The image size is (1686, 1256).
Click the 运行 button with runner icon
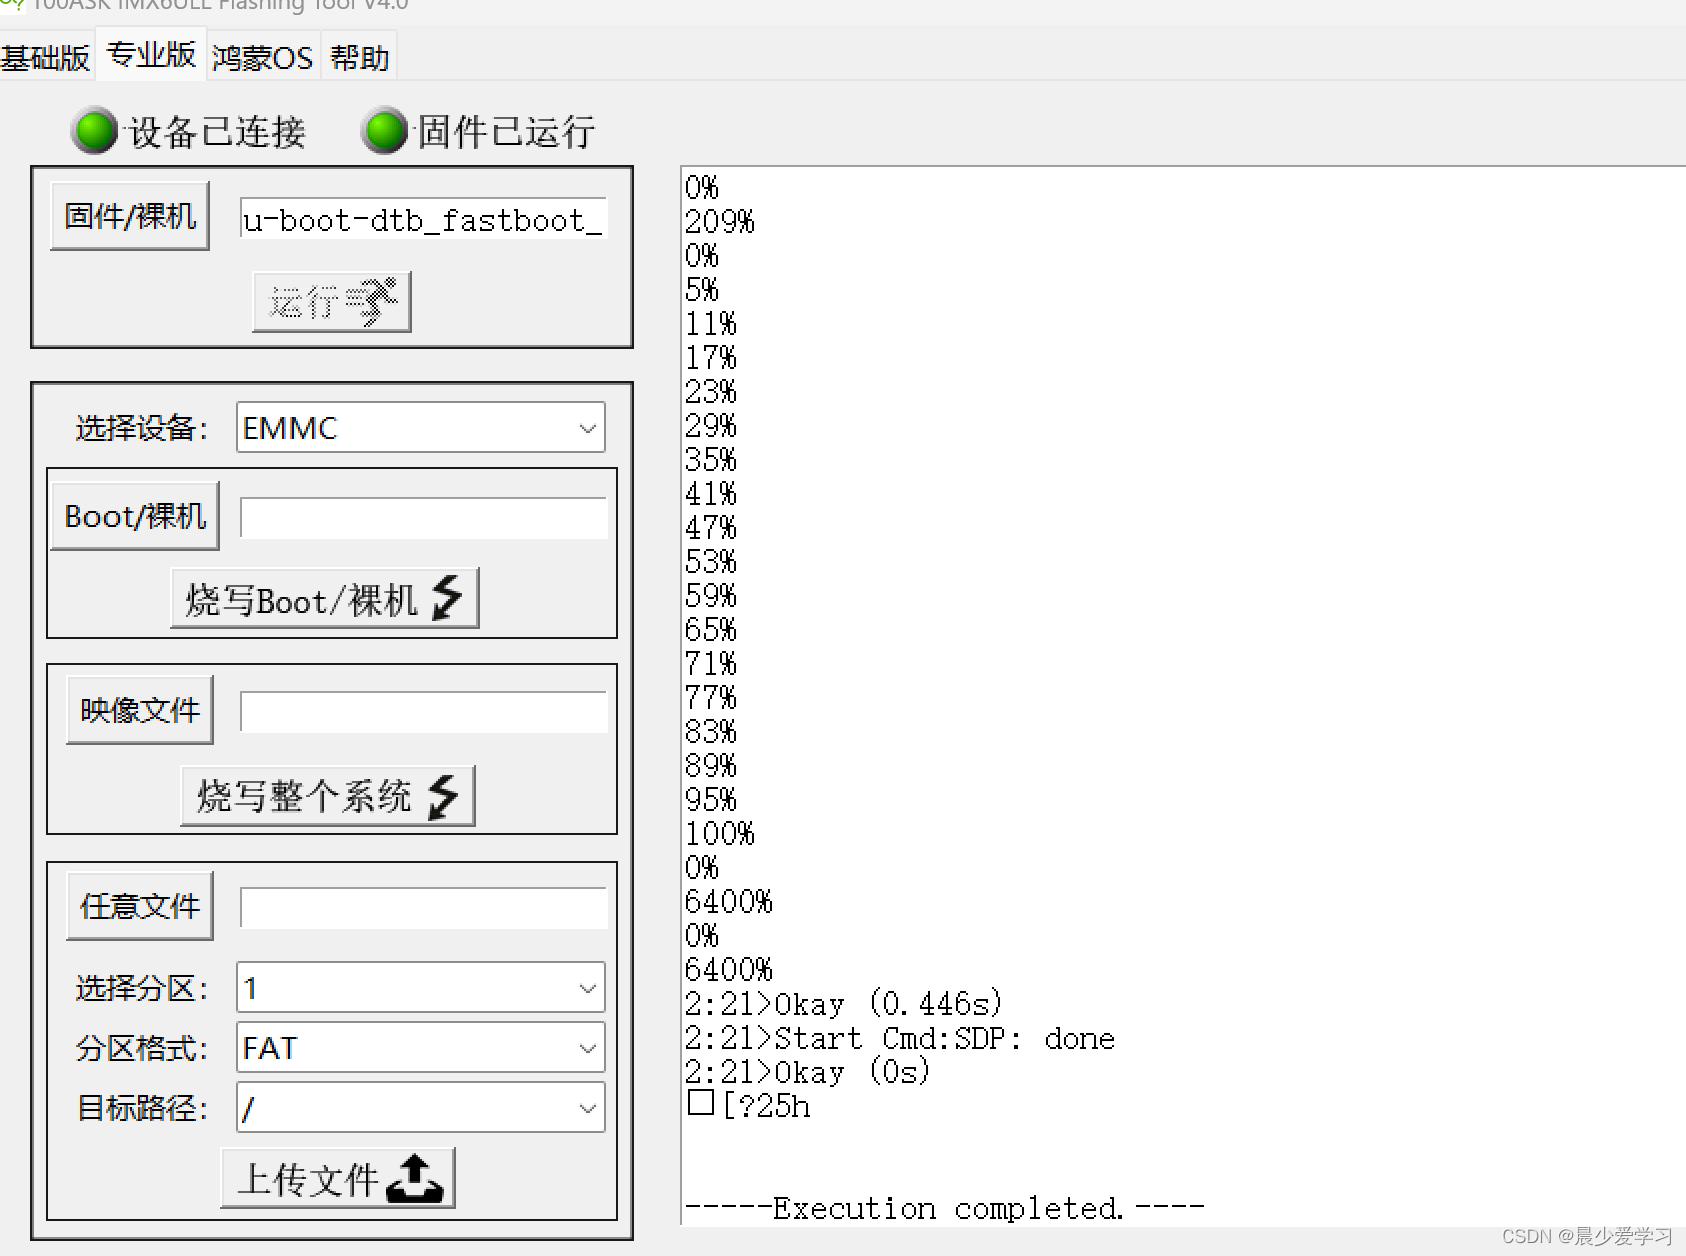point(332,302)
